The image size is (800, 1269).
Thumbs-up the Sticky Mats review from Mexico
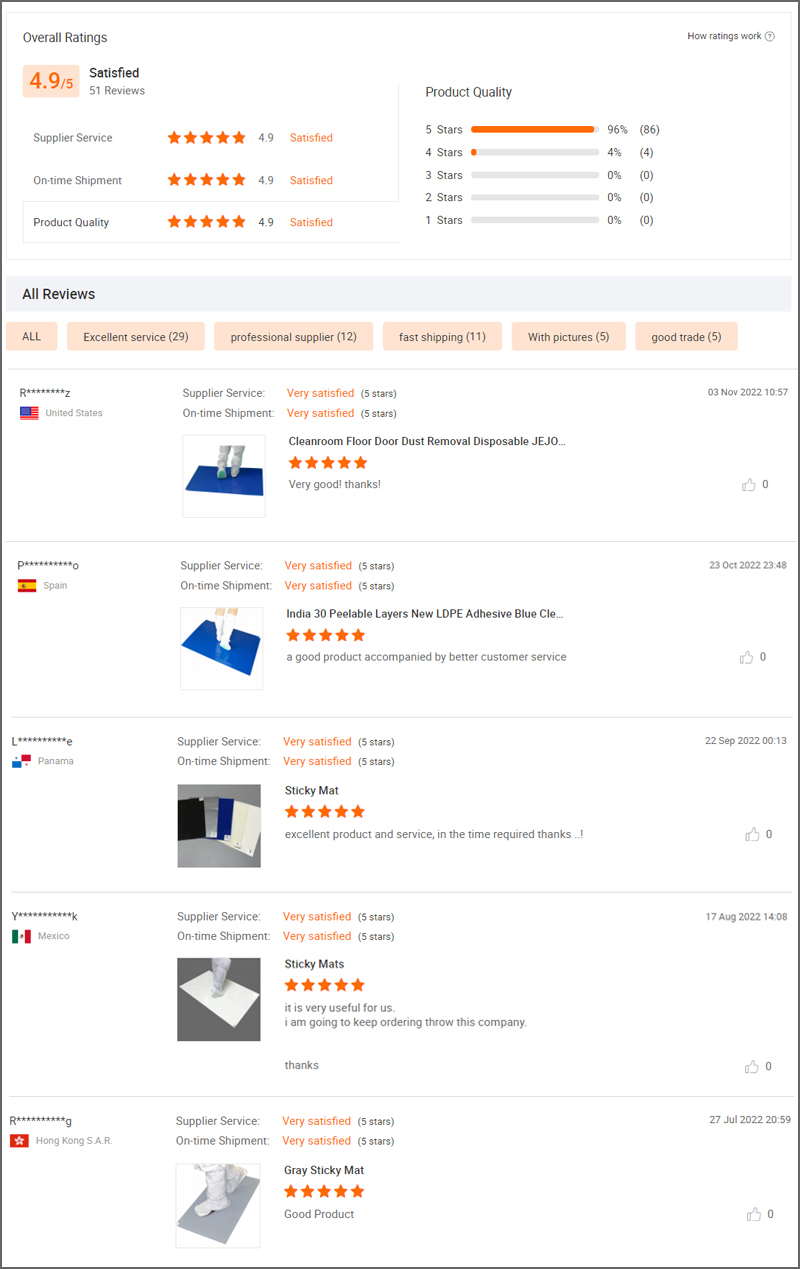click(x=752, y=1066)
